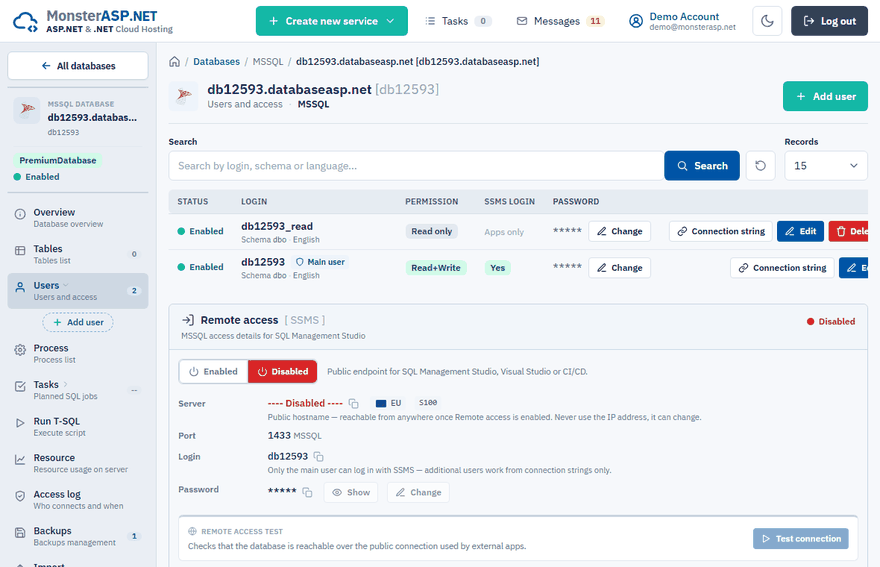Viewport: 880px width, 567px height.
Task: Select Users and access in sidebar
Action: pyautogui.click(x=78, y=291)
